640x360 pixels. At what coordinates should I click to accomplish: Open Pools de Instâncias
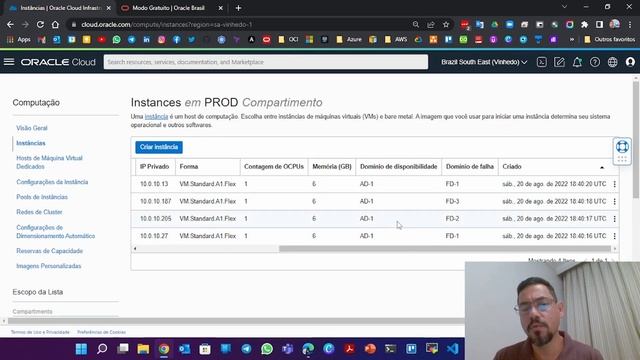(42, 197)
